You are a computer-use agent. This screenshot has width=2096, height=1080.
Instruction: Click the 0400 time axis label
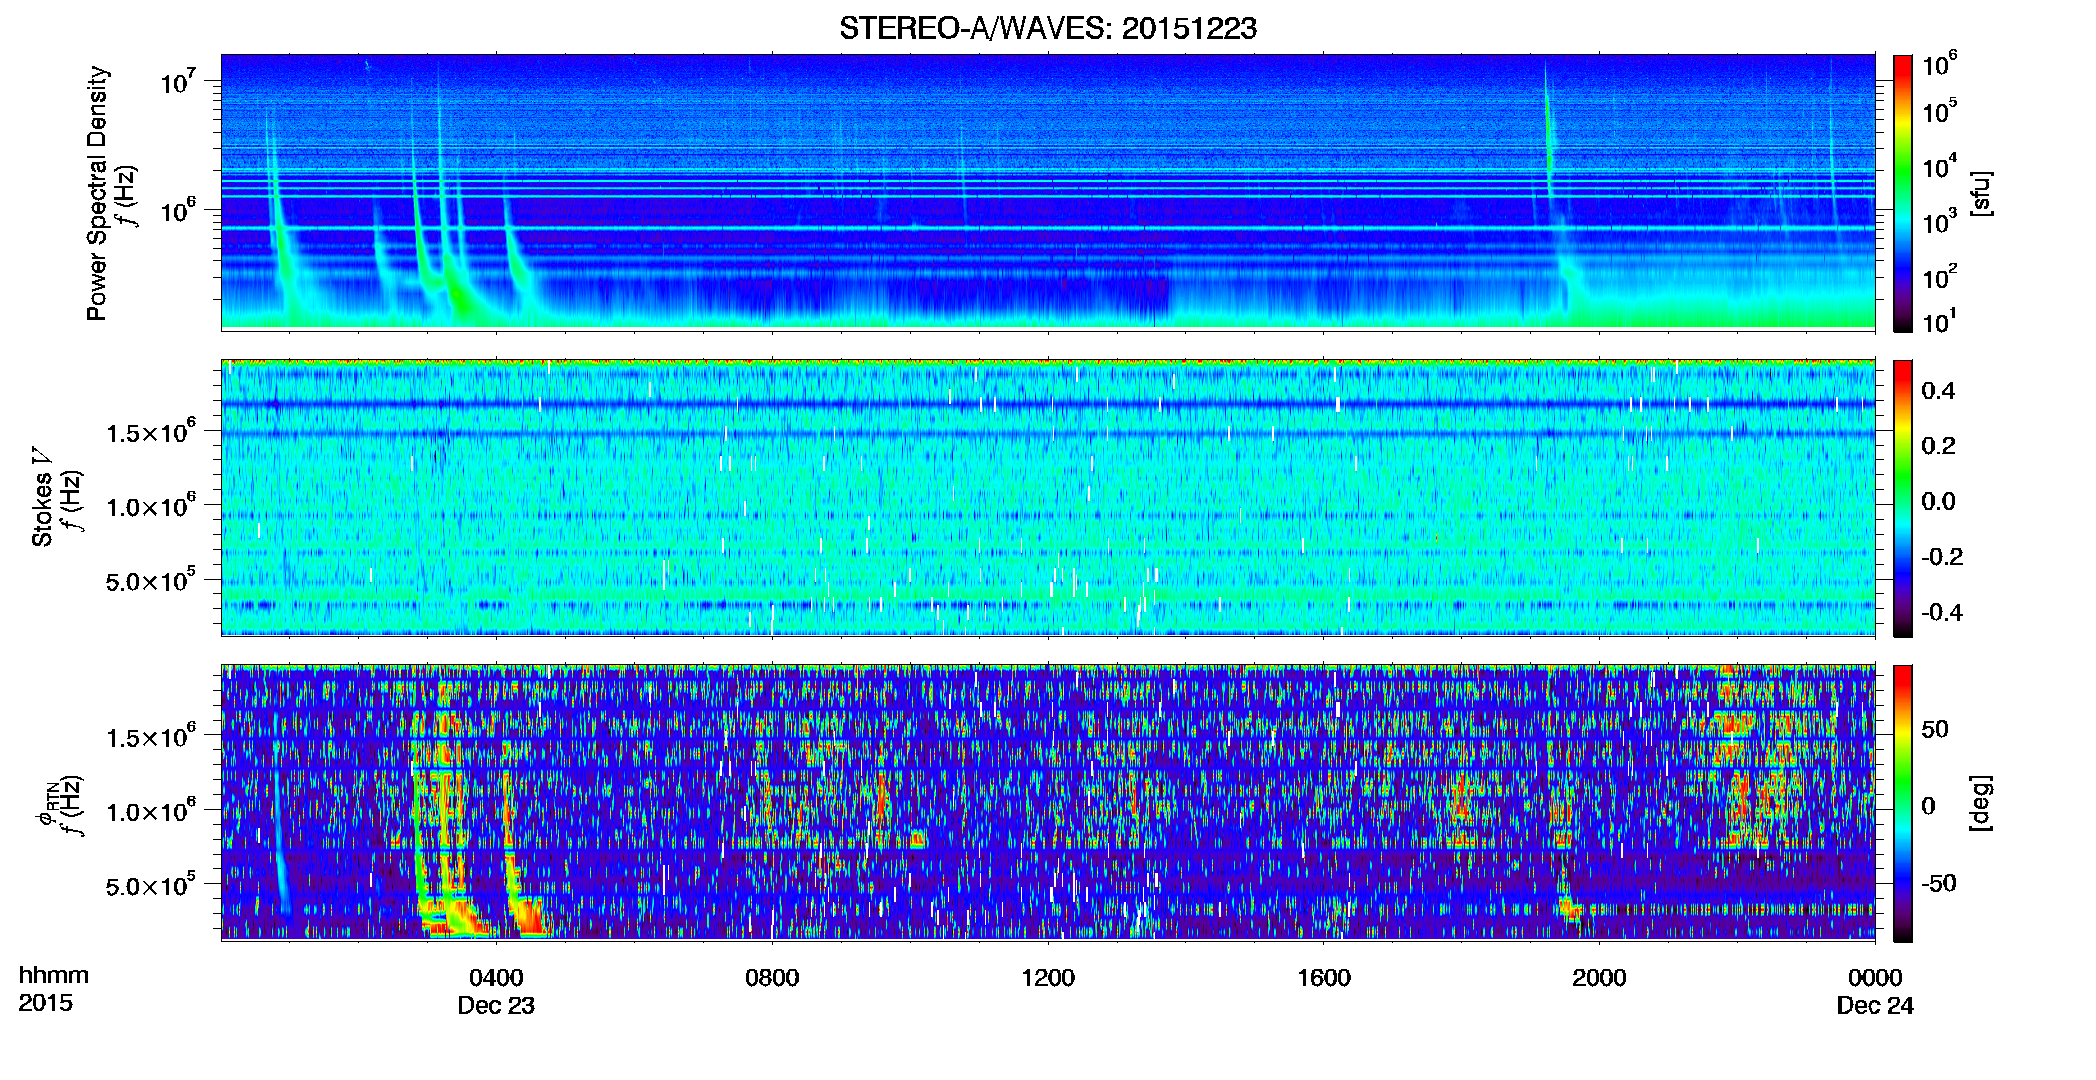point(496,977)
